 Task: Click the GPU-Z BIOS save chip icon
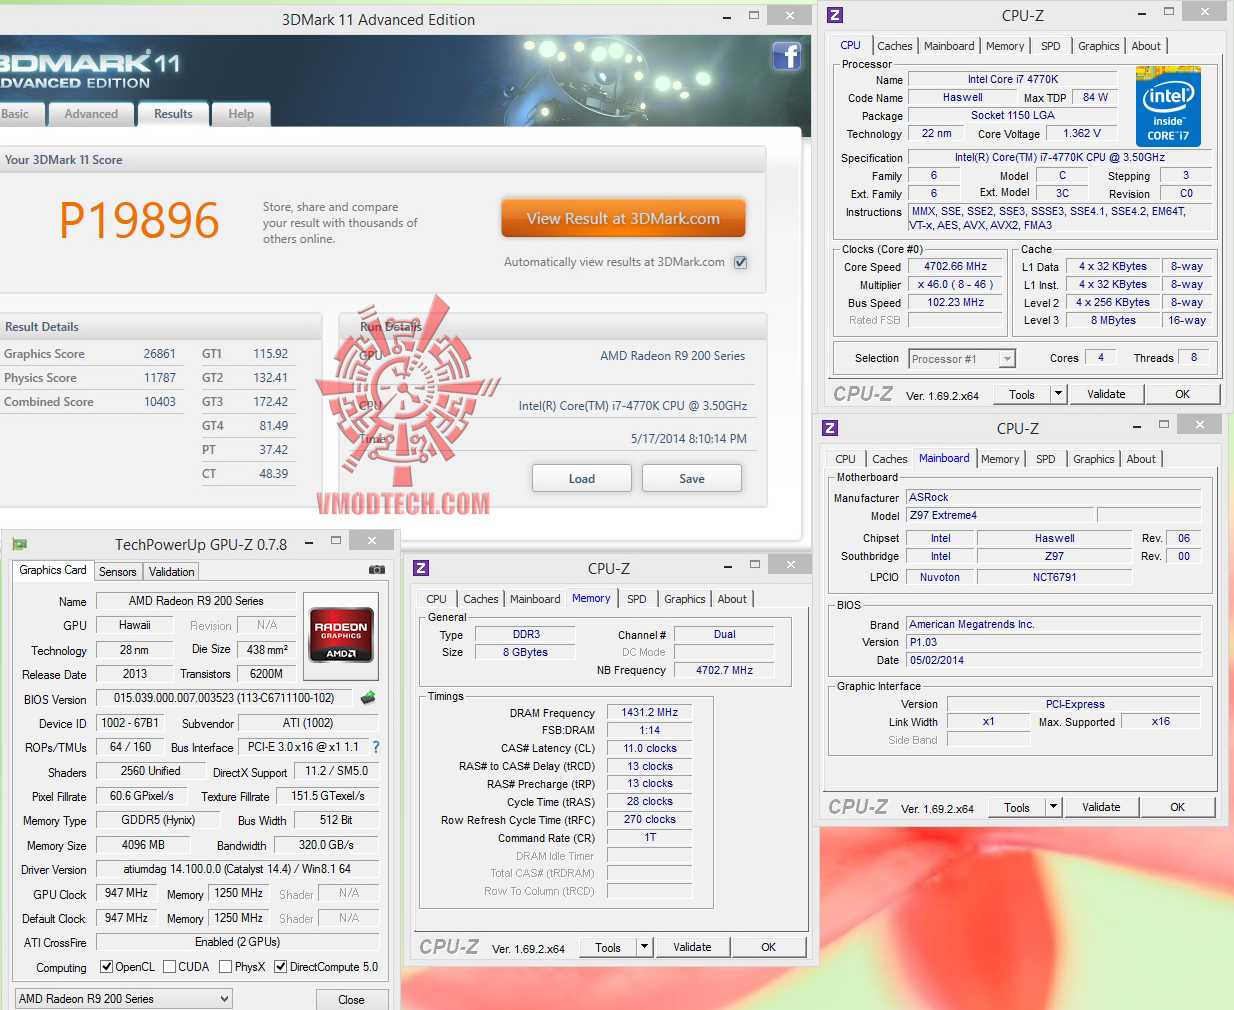tap(368, 698)
